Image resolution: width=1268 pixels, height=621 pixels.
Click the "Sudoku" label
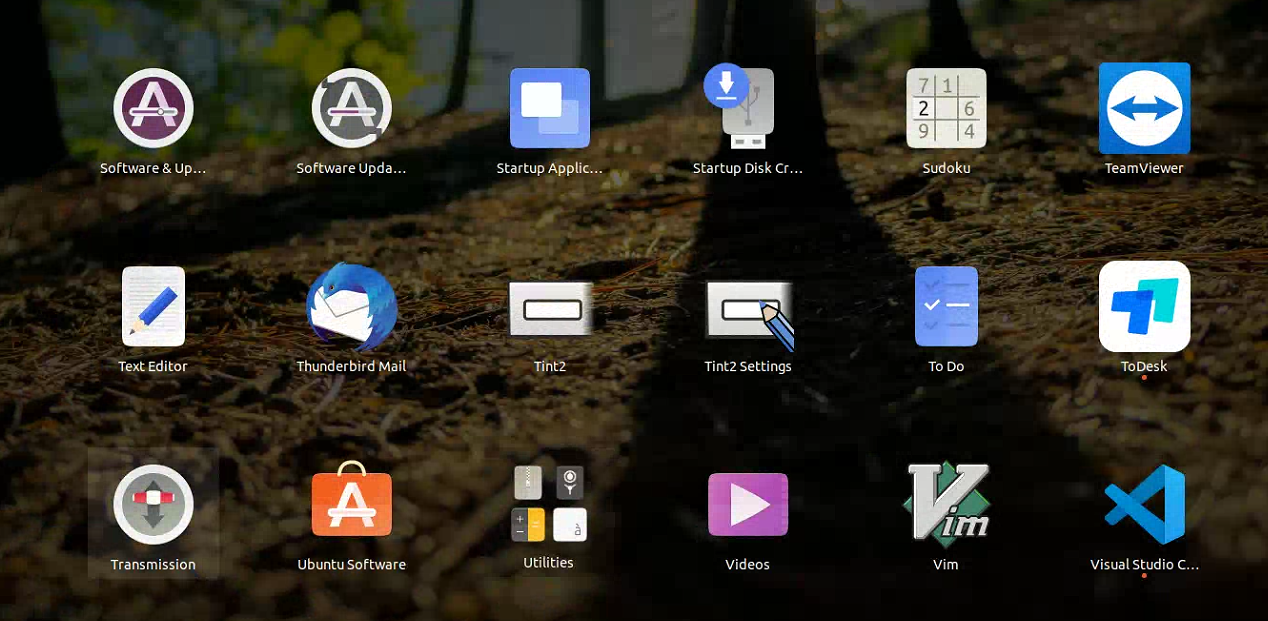click(x=946, y=168)
